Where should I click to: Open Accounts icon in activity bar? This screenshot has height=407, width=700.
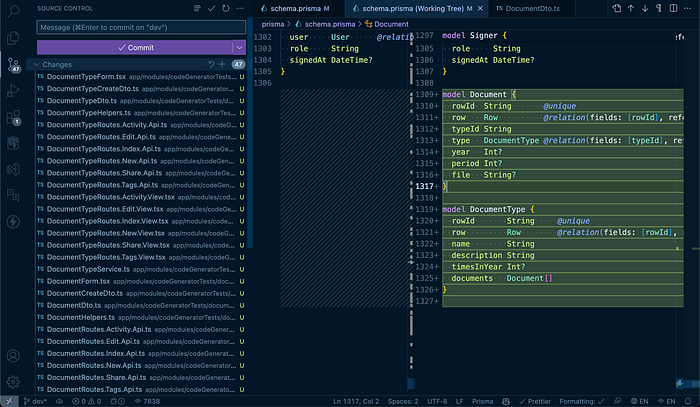[x=13, y=356]
